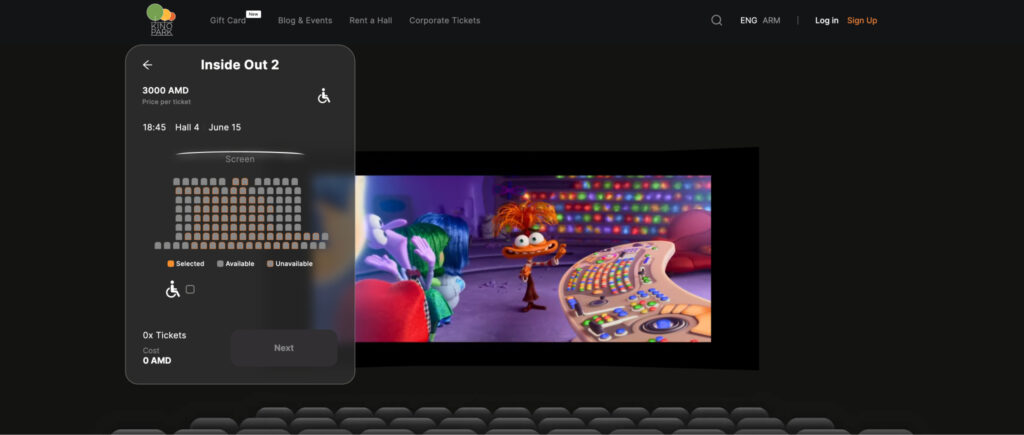Image resolution: width=1024 pixels, height=435 pixels.
Task: Go back with the left arrow
Action: pos(148,65)
